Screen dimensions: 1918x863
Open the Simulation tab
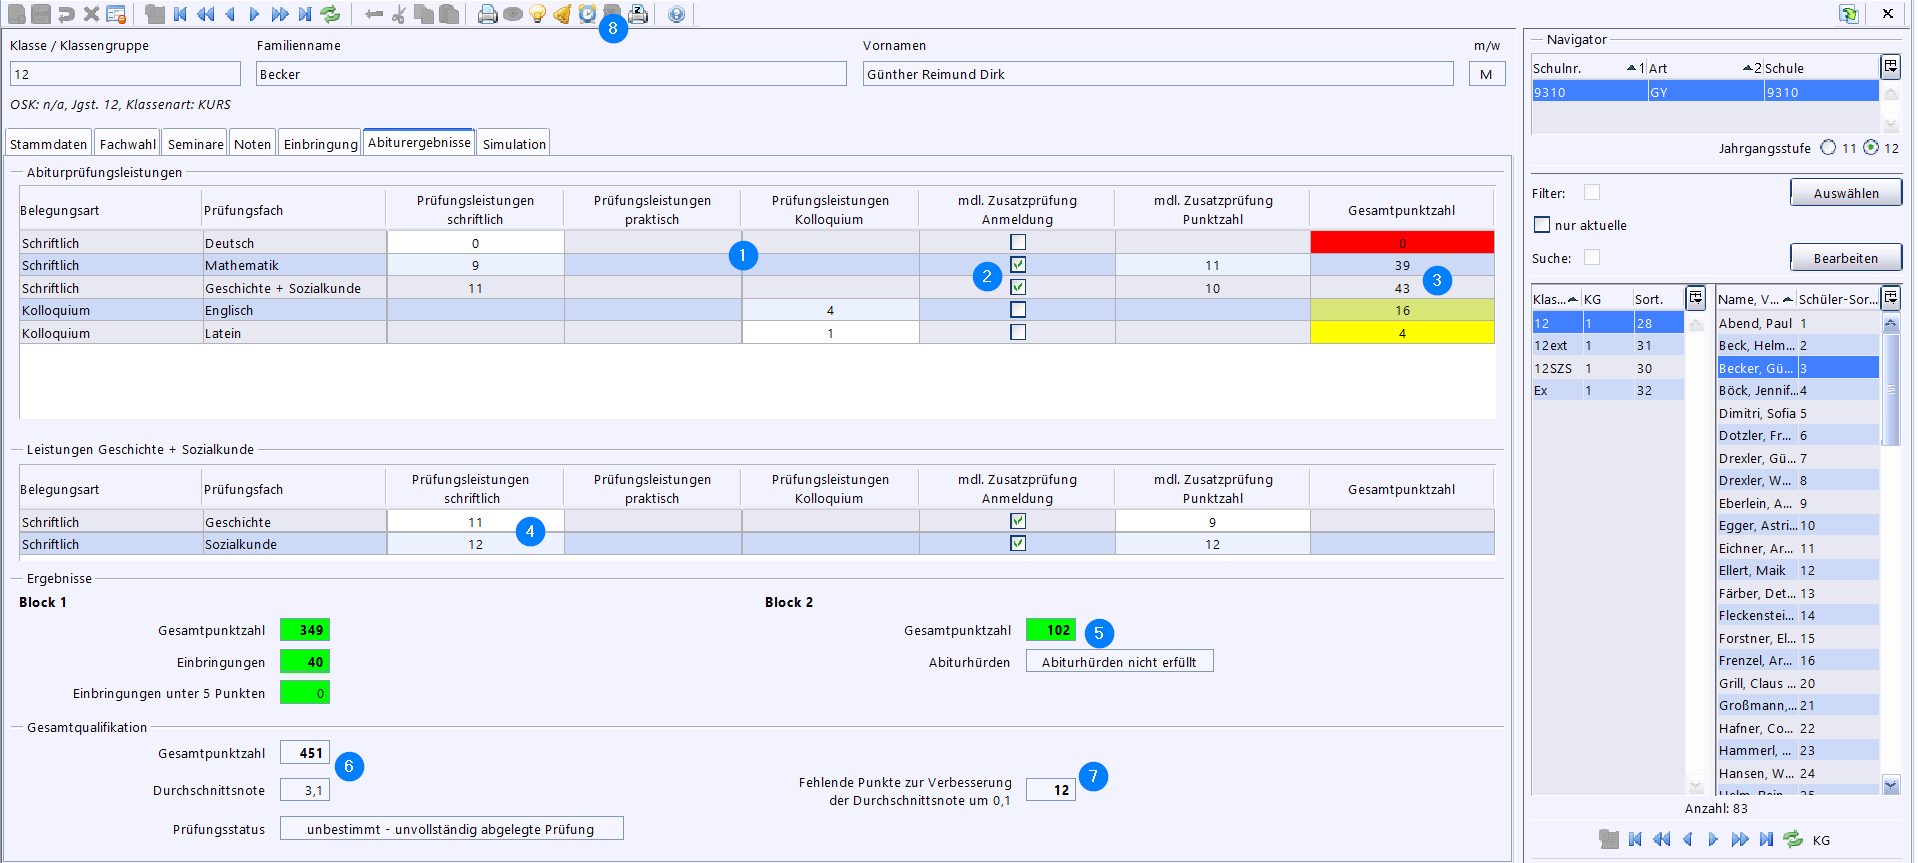(514, 144)
